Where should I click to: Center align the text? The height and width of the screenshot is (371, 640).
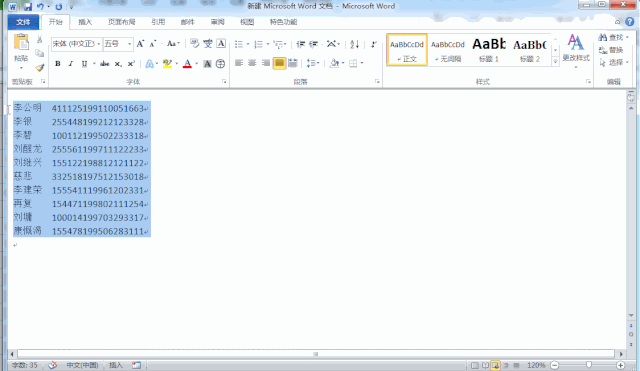pos(252,63)
